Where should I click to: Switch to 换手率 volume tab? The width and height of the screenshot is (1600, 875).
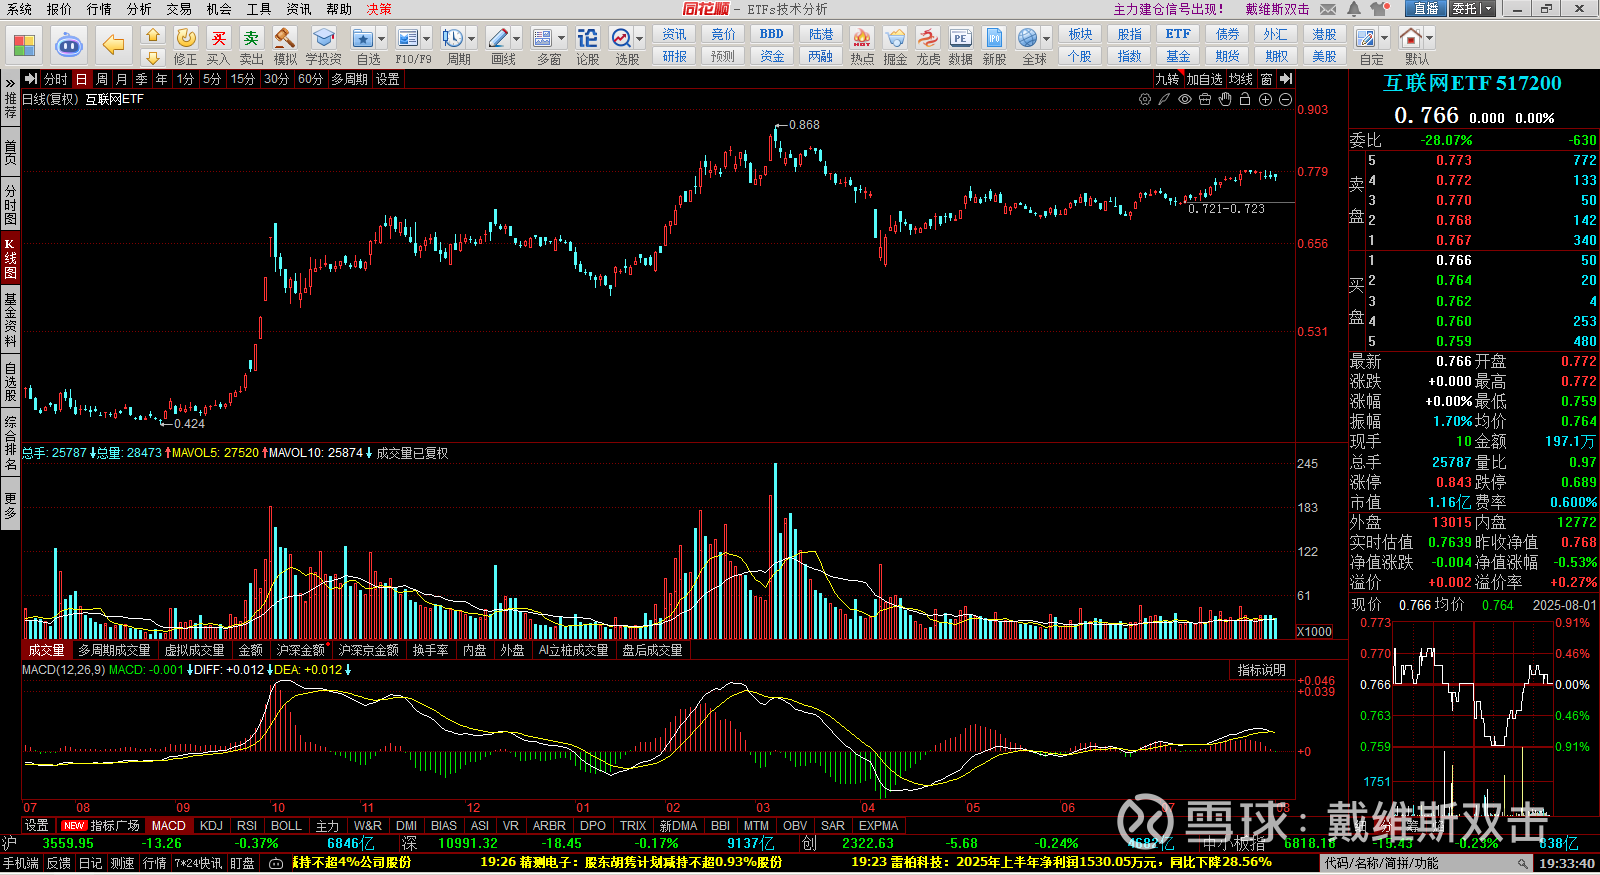tap(430, 650)
